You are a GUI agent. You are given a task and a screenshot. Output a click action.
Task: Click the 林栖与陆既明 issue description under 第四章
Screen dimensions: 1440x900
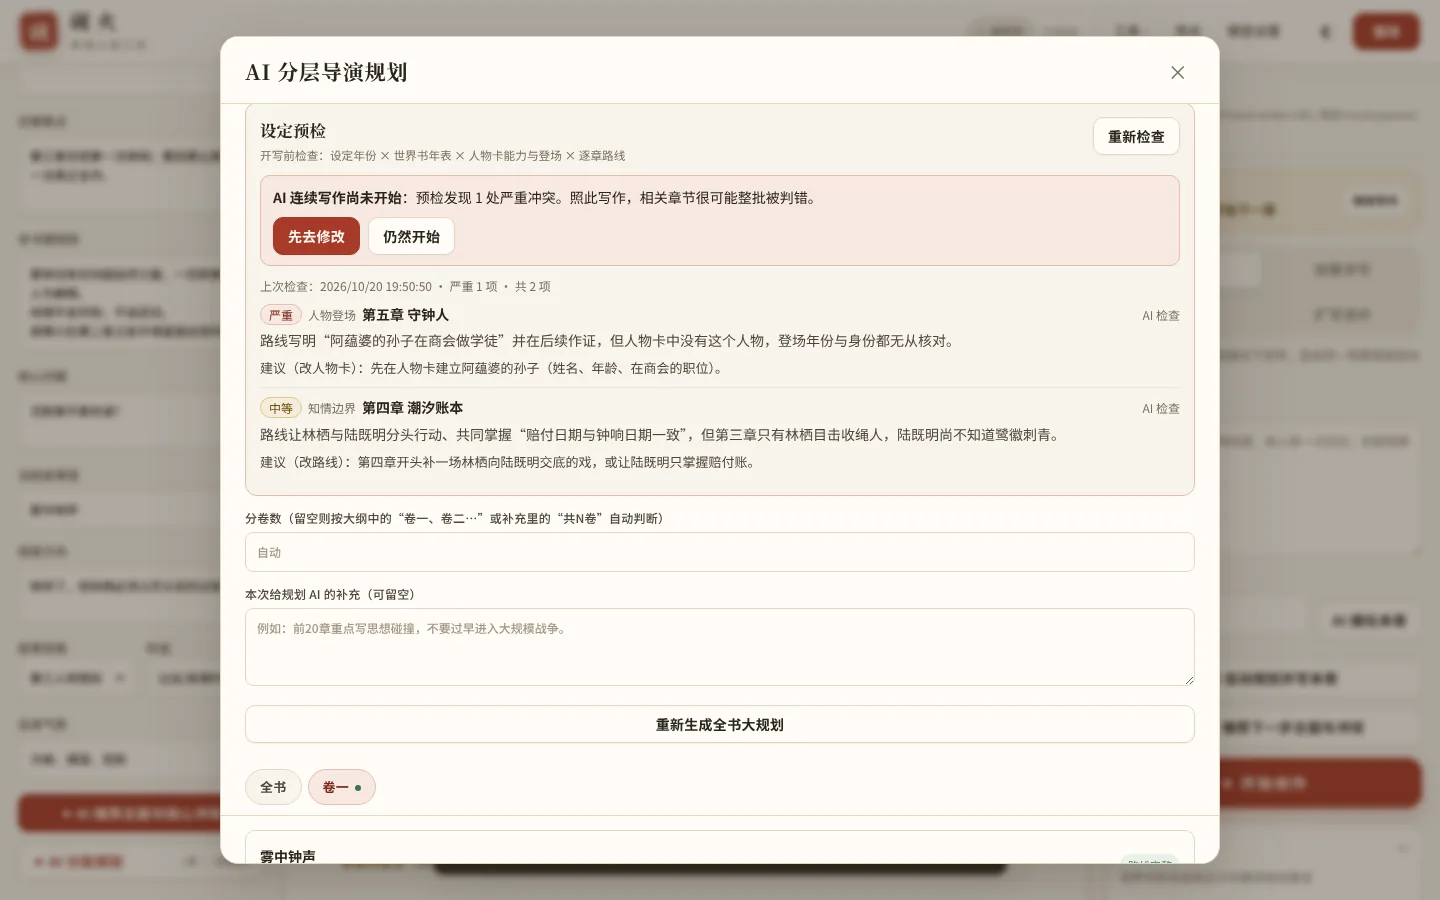click(662, 435)
